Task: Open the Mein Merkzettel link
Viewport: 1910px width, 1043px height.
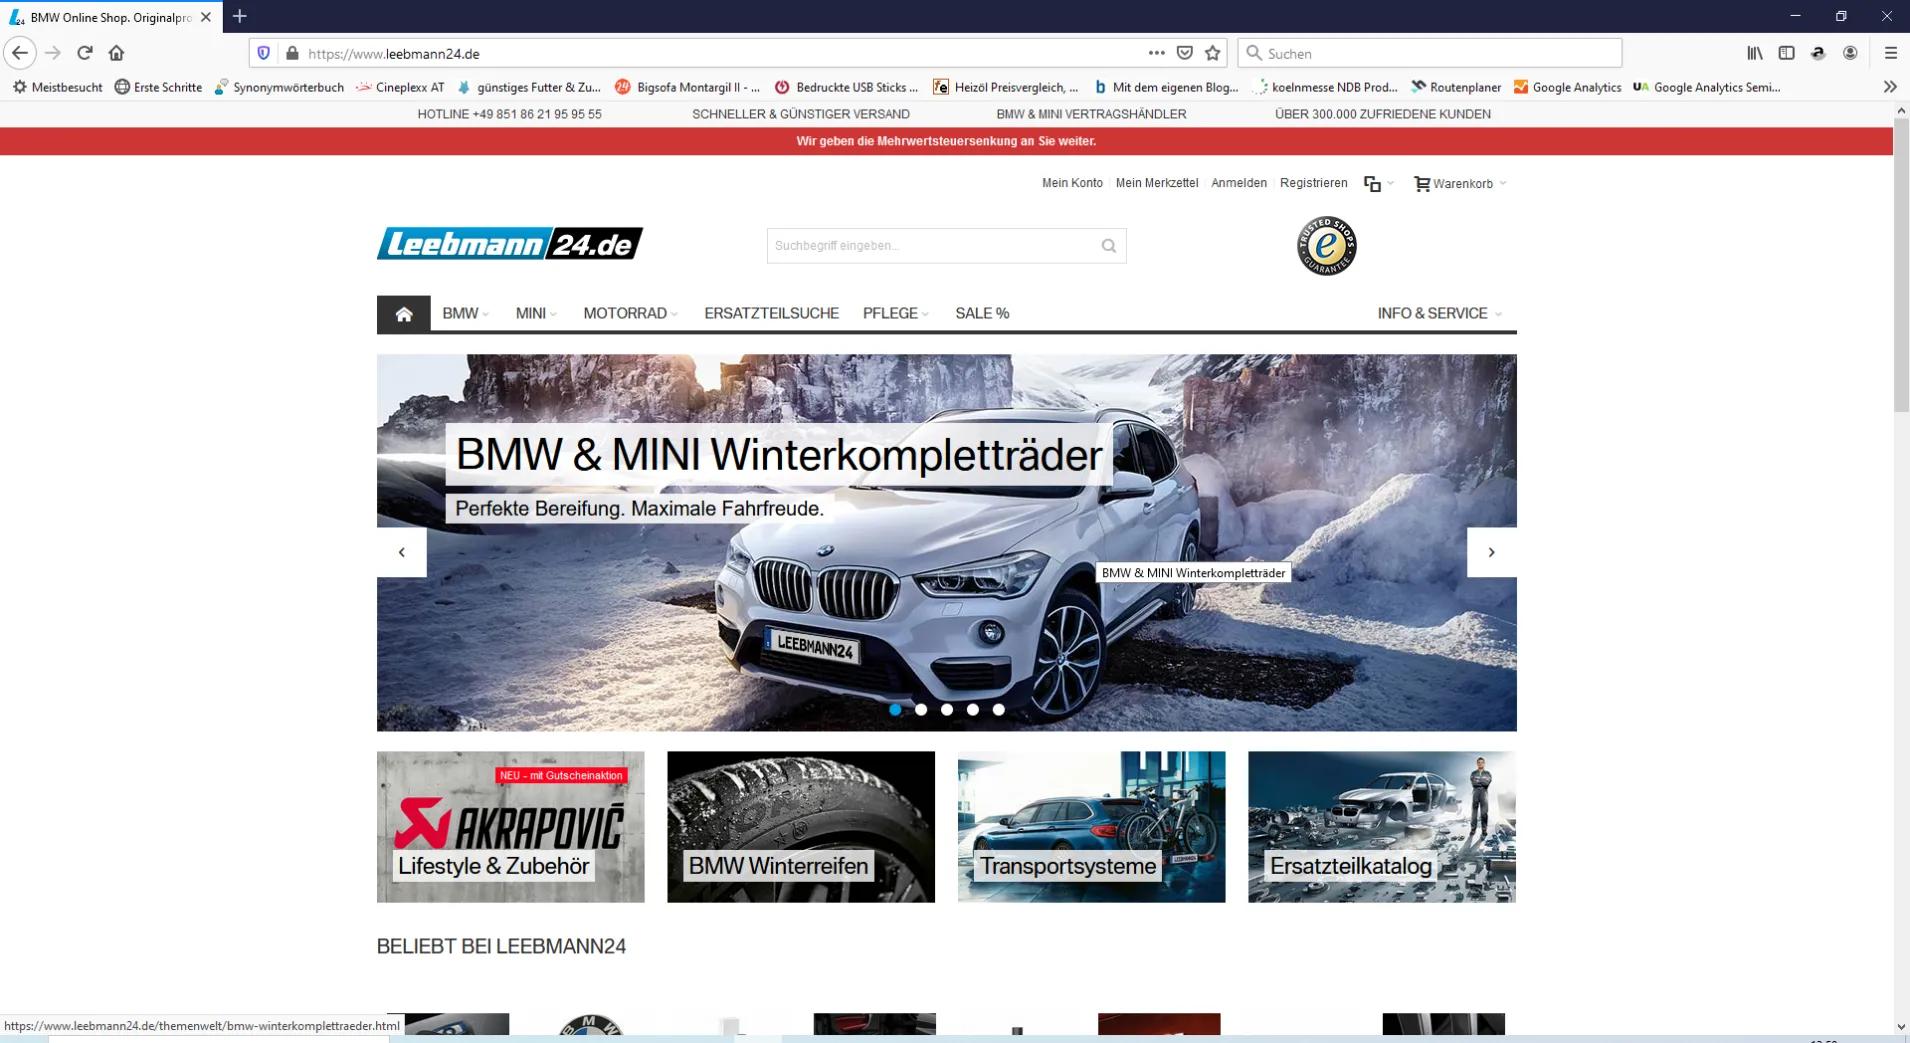Action: click(1157, 183)
